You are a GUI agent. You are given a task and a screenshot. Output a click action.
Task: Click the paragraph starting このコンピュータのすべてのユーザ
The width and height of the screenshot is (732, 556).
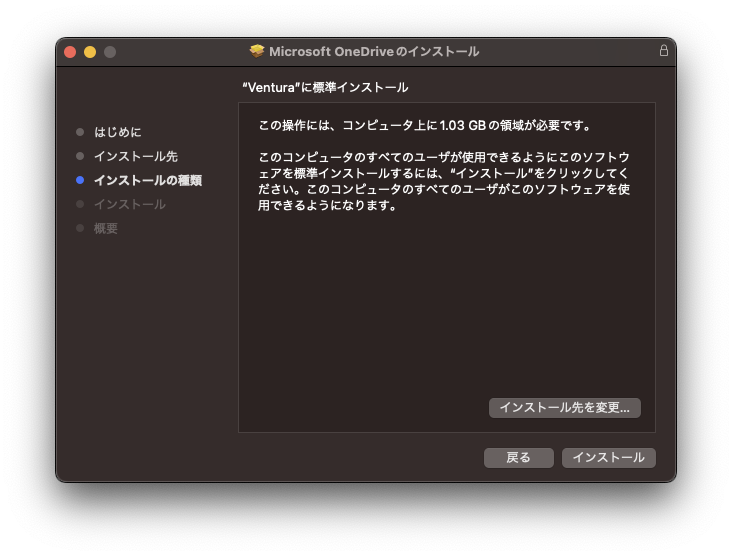click(444, 181)
